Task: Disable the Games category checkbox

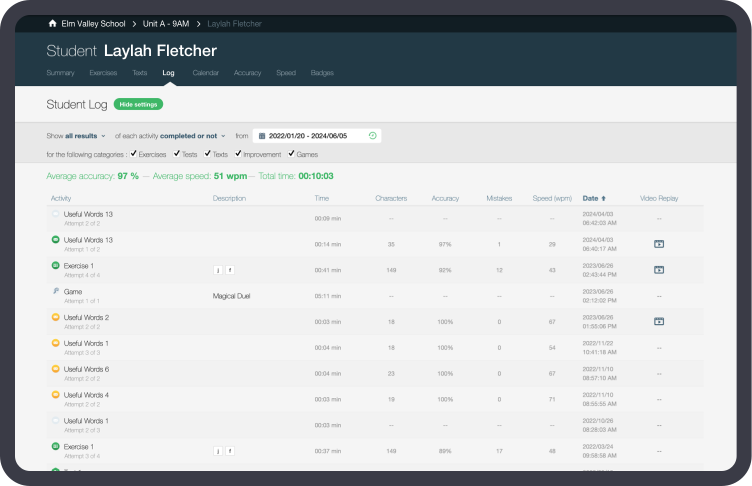Action: tap(291, 154)
